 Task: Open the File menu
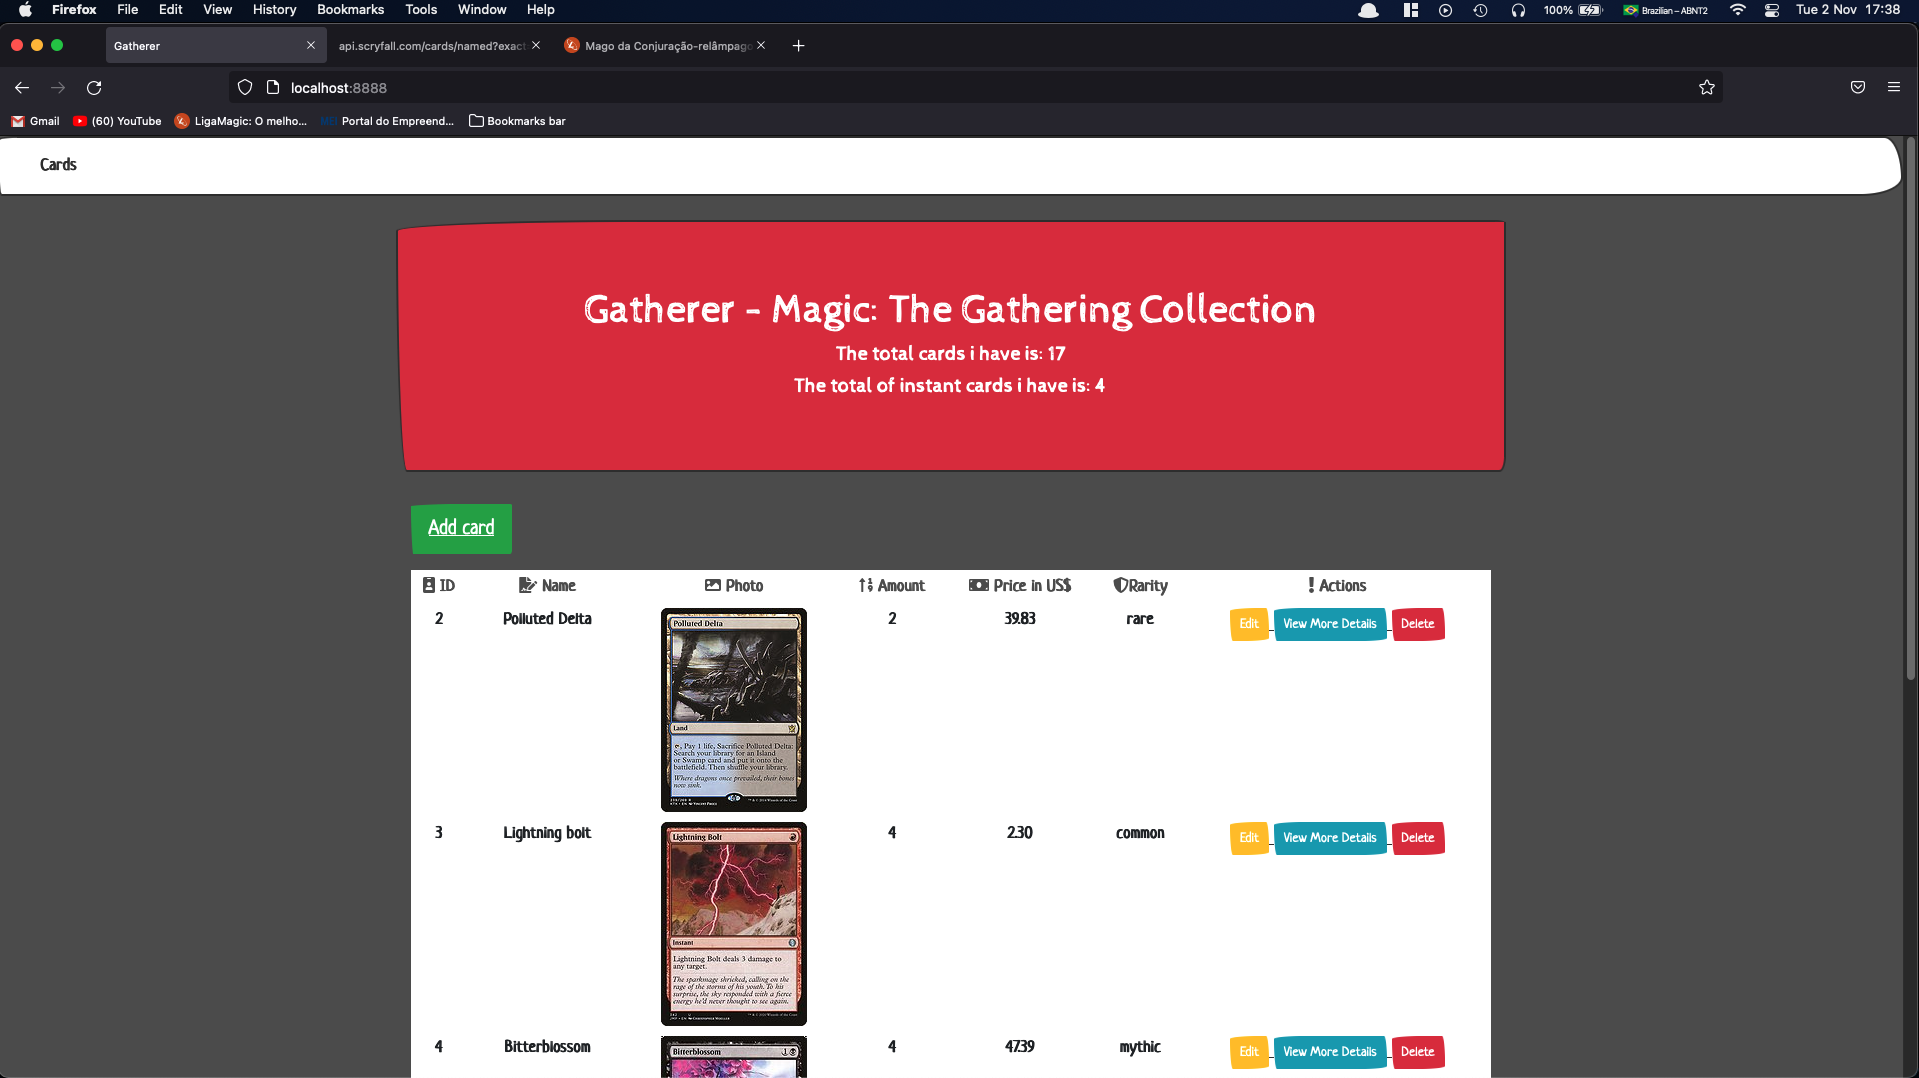[127, 10]
